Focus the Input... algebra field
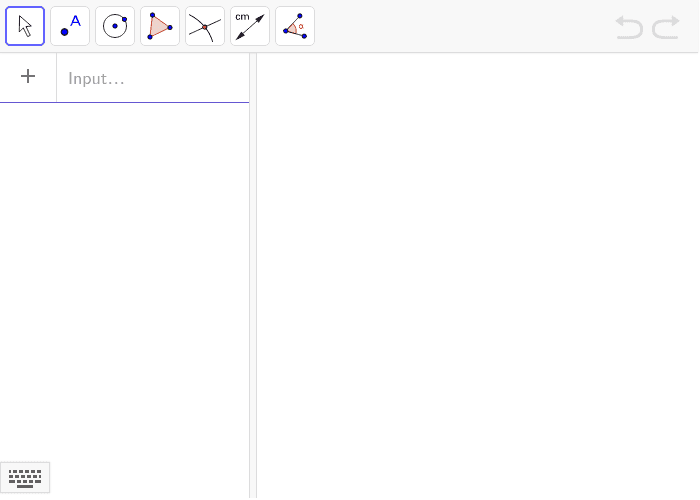The width and height of the screenshot is (700, 500). [153, 78]
